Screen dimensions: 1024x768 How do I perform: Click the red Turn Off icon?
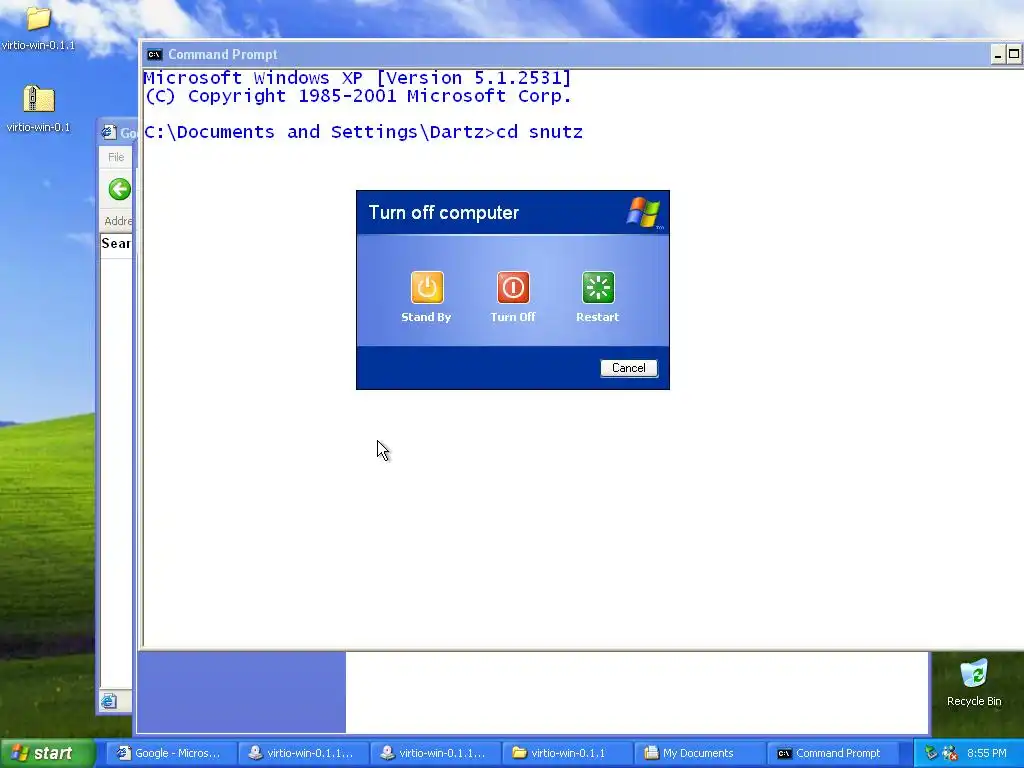pyautogui.click(x=513, y=287)
